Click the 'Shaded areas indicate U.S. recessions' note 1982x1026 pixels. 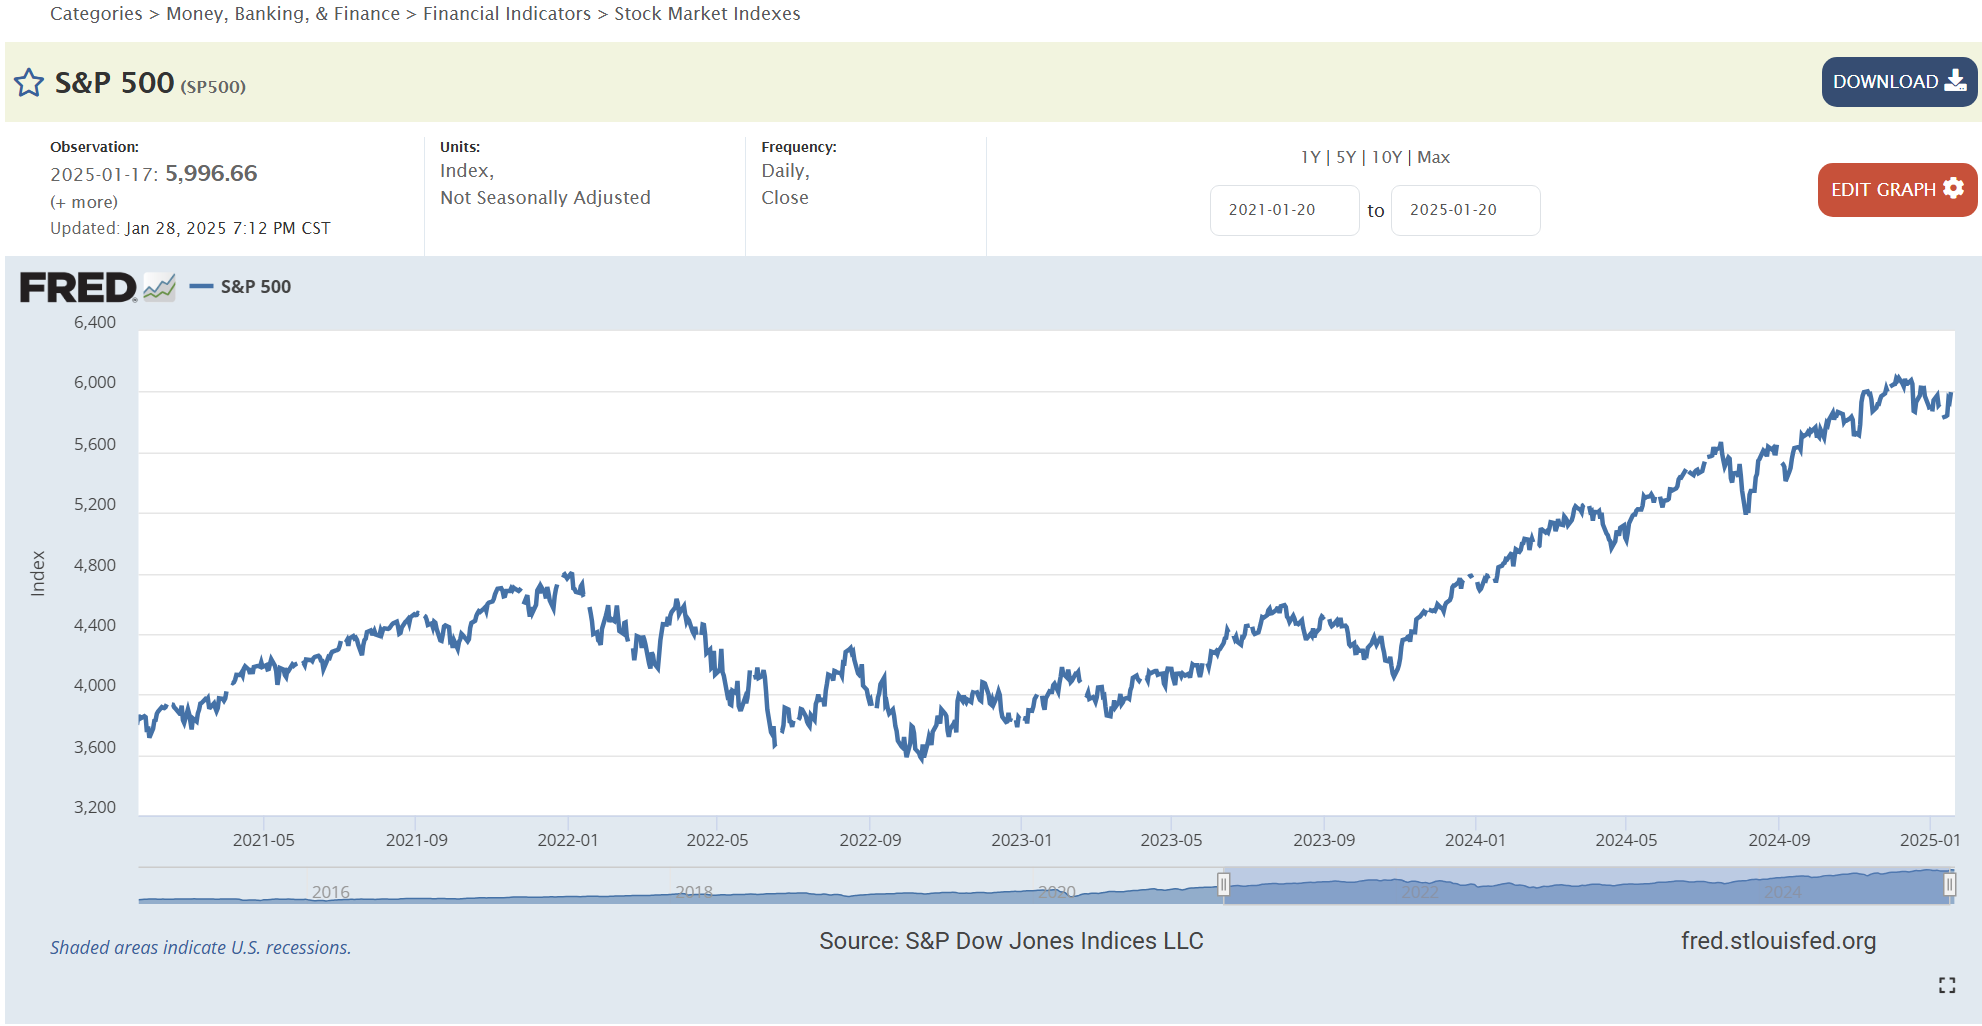pyautogui.click(x=201, y=948)
